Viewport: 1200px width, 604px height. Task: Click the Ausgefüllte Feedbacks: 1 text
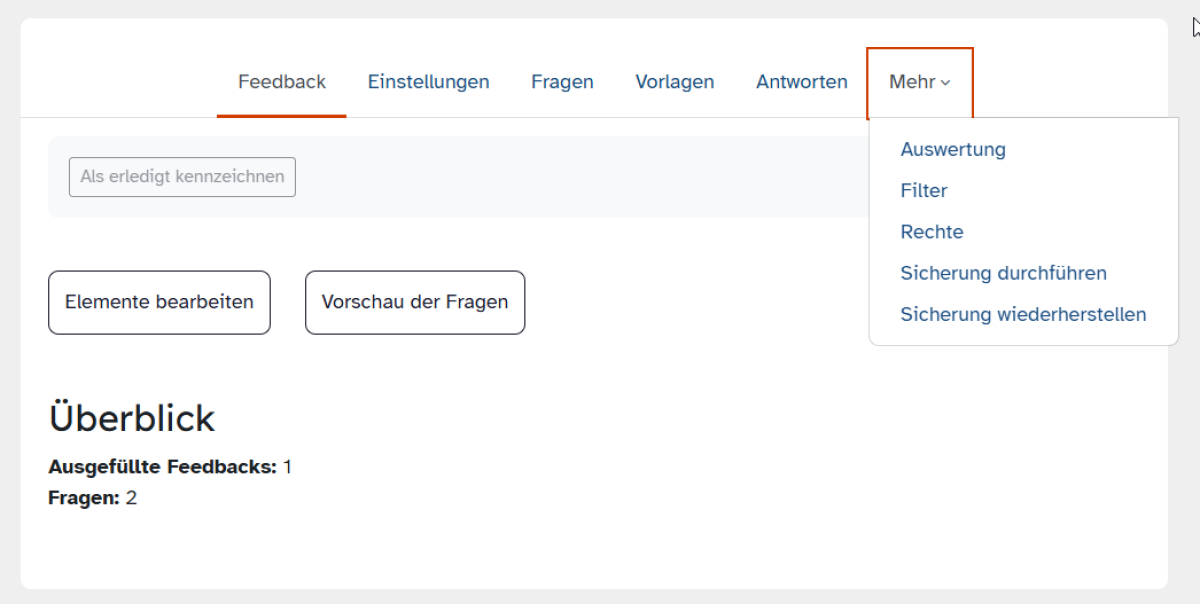tap(170, 467)
